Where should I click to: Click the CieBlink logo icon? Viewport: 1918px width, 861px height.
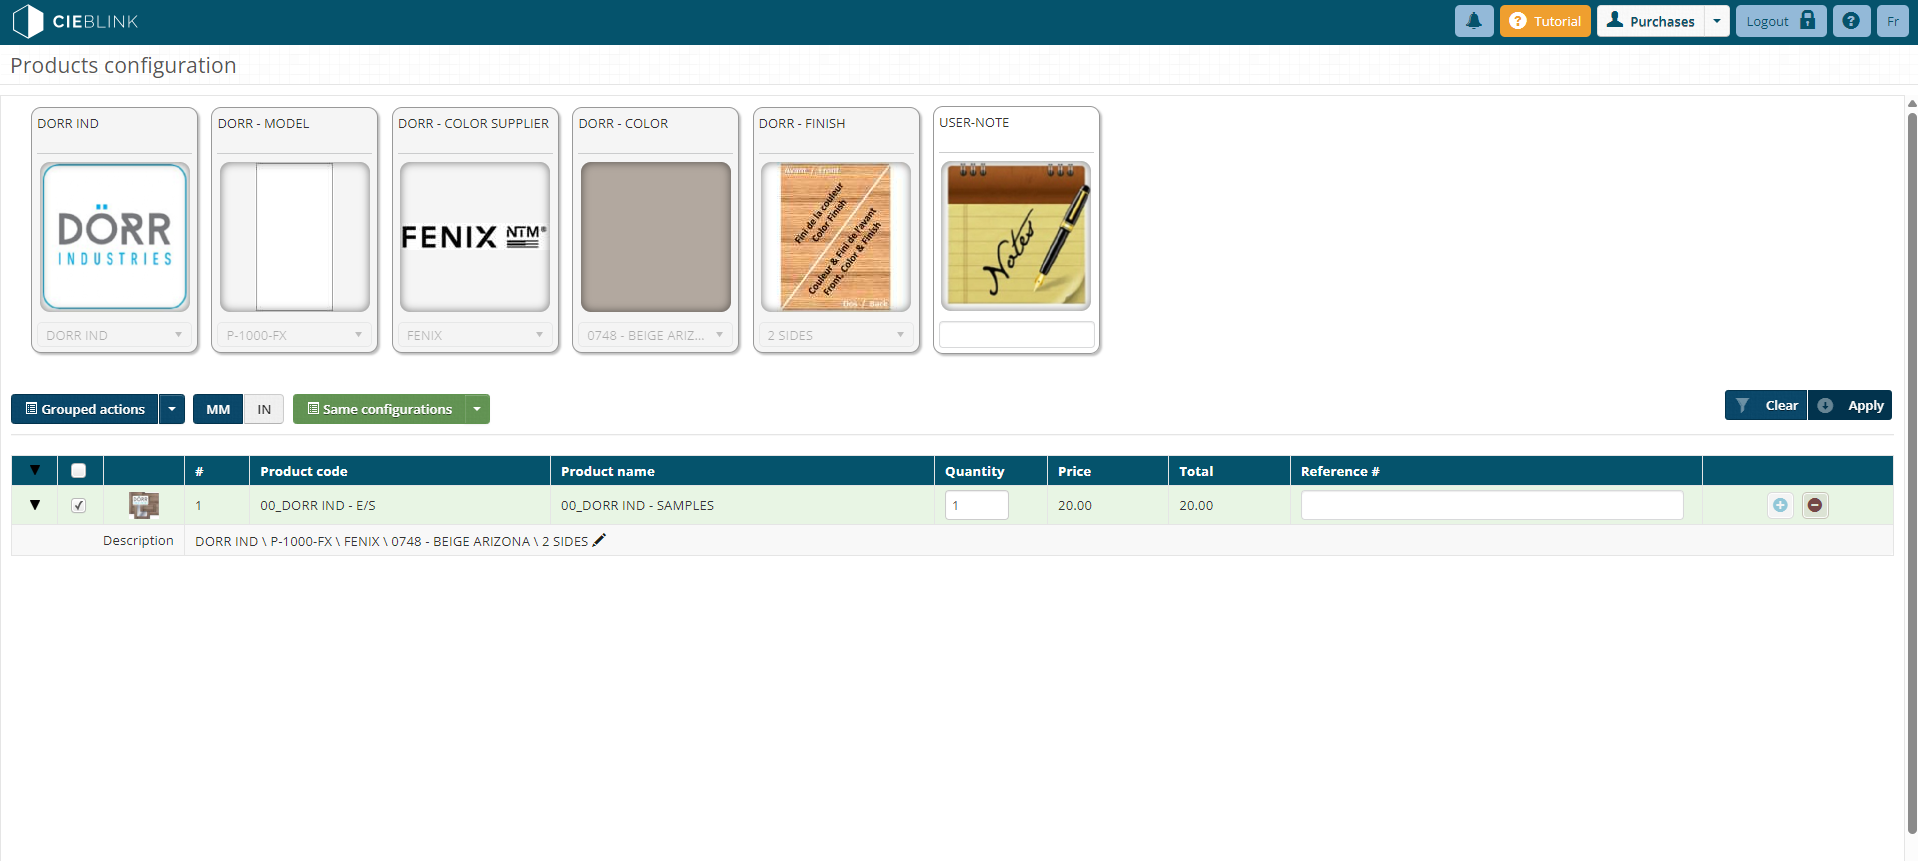click(x=28, y=21)
